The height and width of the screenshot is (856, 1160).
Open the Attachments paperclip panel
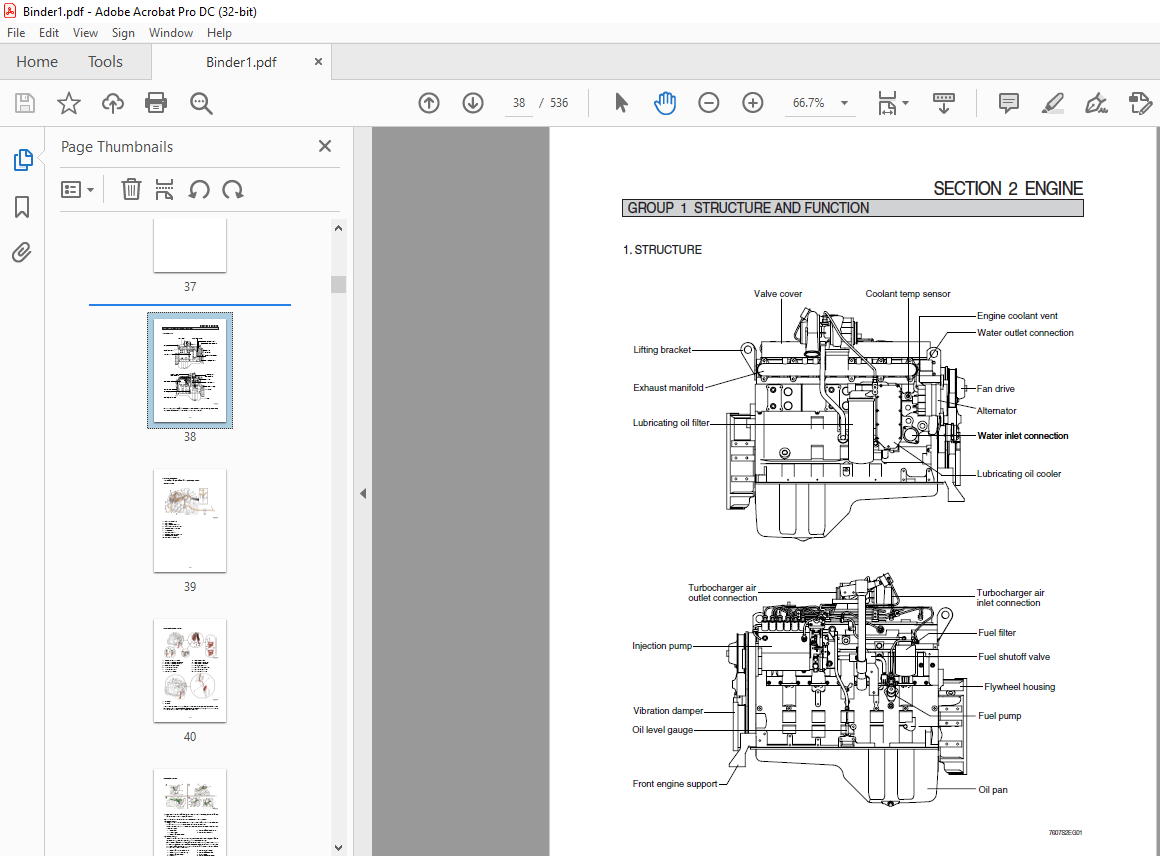tap(22, 253)
